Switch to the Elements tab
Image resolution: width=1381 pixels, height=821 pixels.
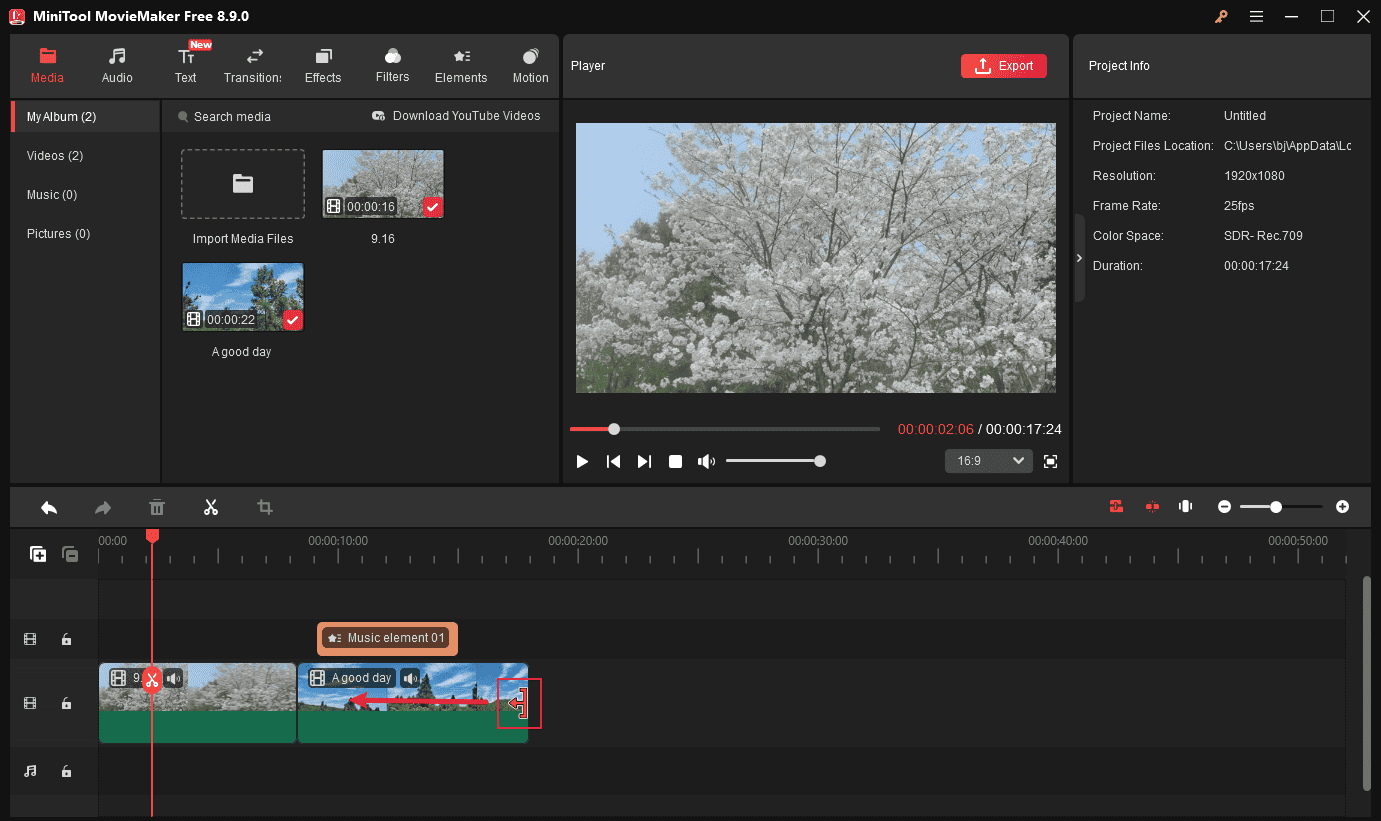click(x=461, y=66)
